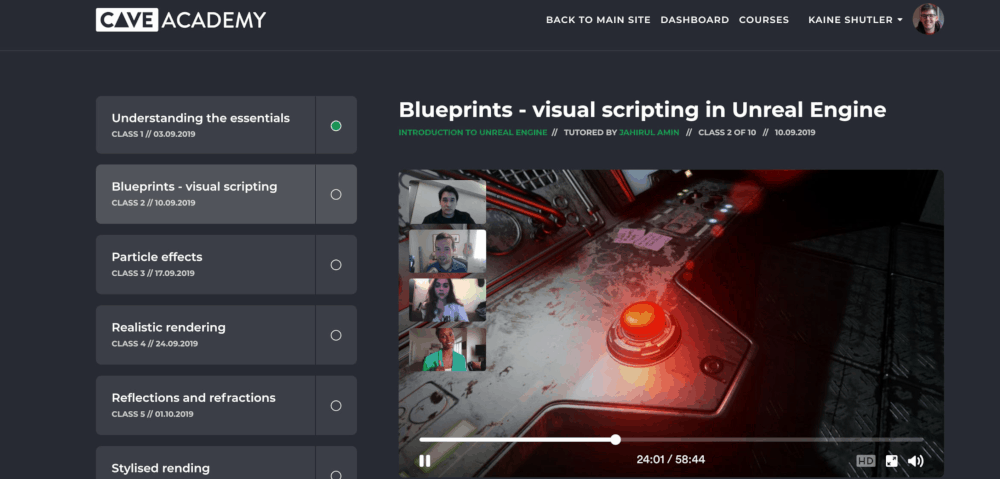Screen dimensions: 1000x479
Task: Toggle completion for Blueprints - visual scripting
Action: pos(336,195)
